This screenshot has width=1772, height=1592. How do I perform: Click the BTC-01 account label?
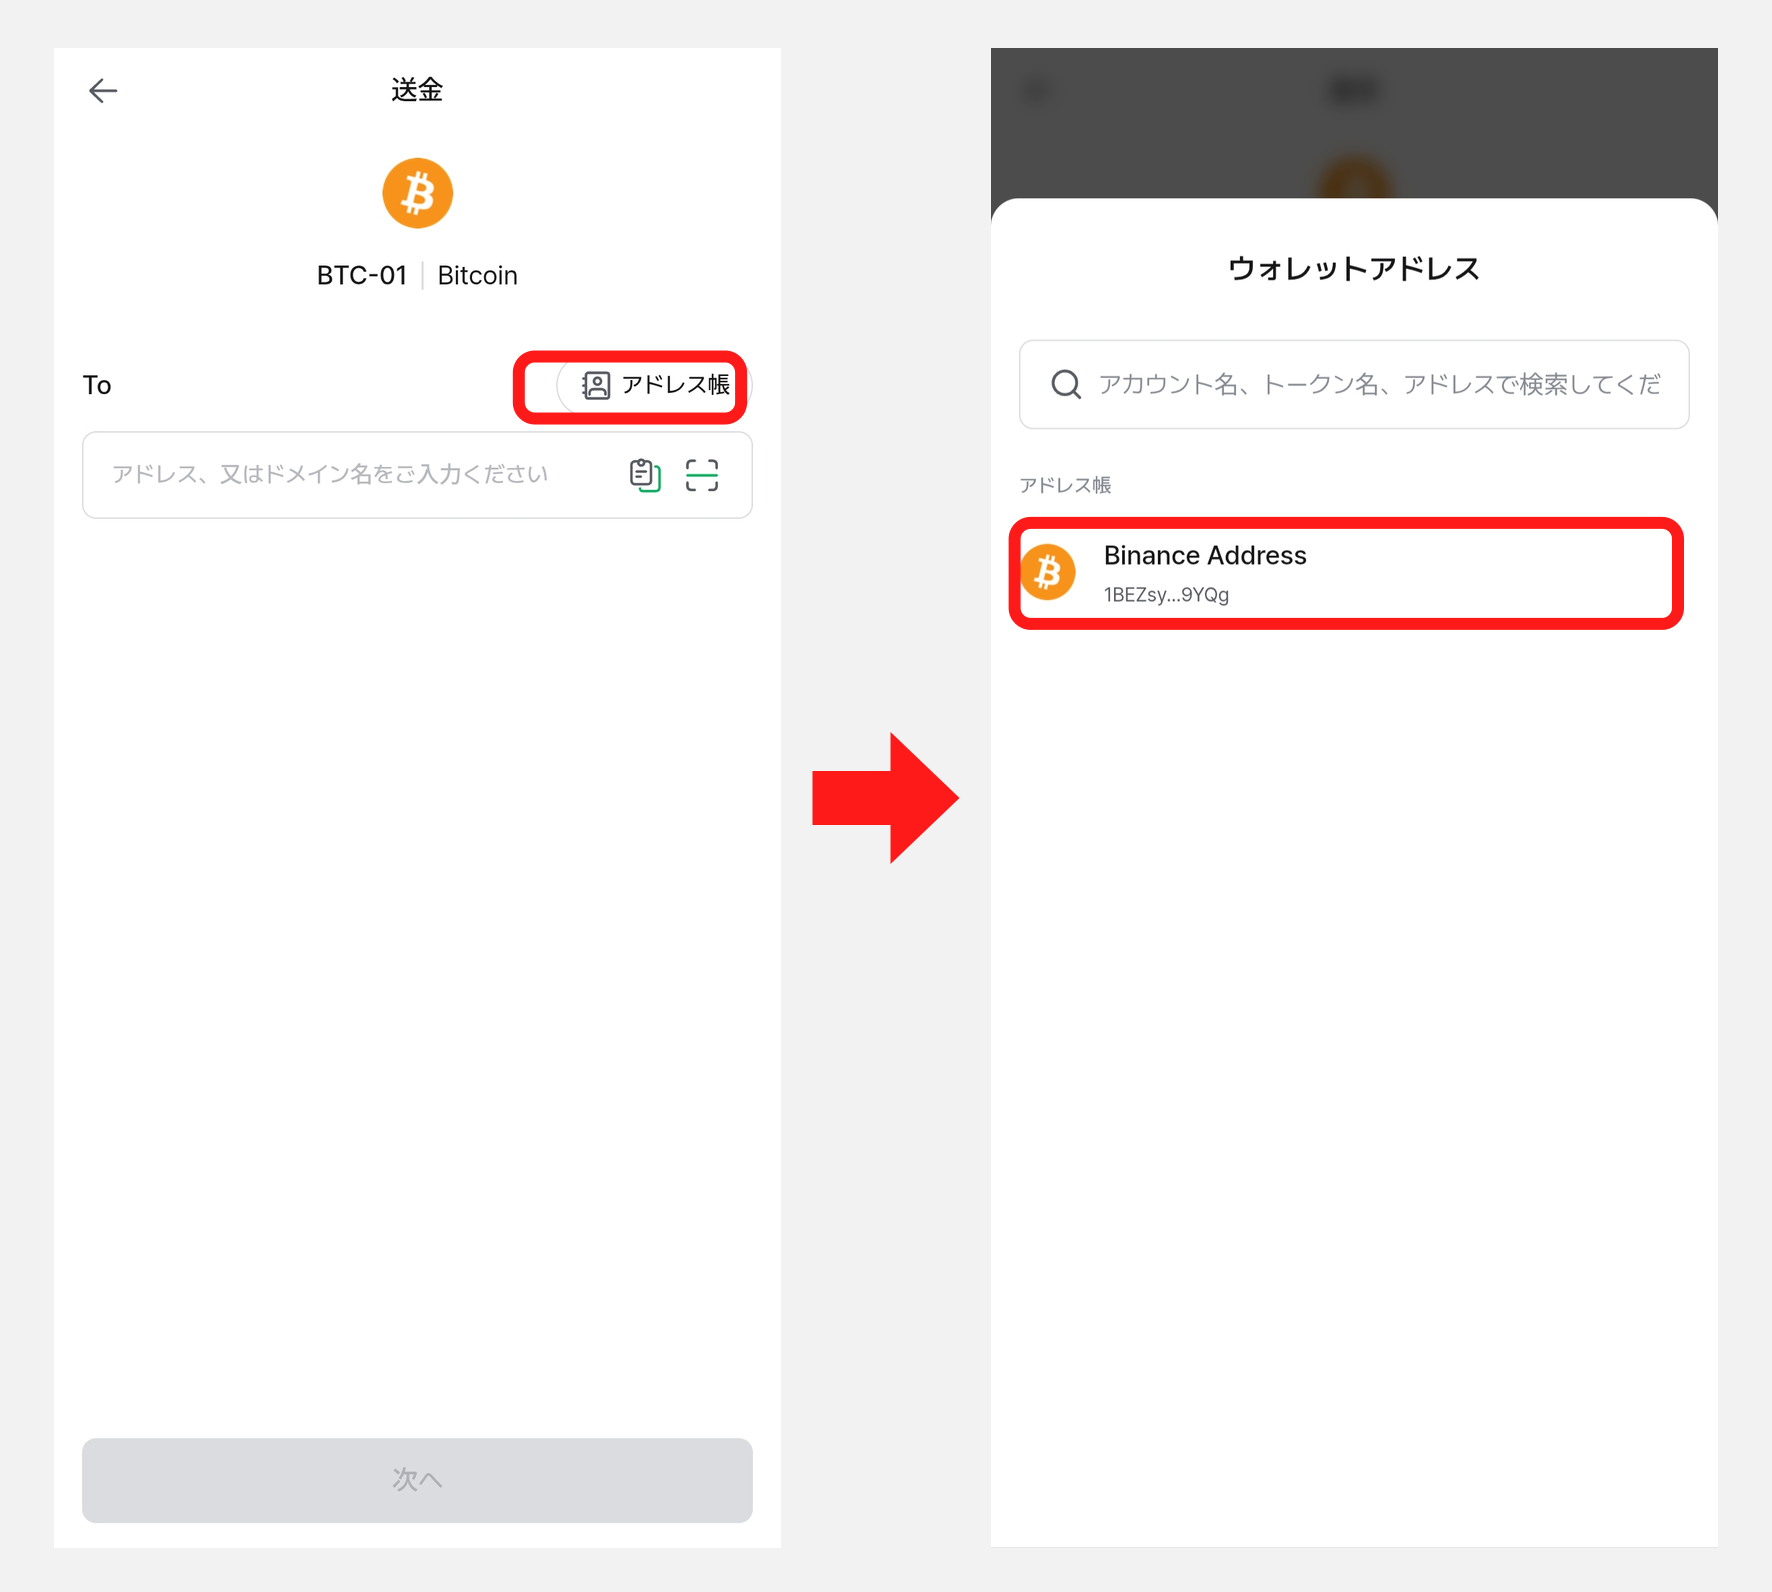tap(361, 275)
